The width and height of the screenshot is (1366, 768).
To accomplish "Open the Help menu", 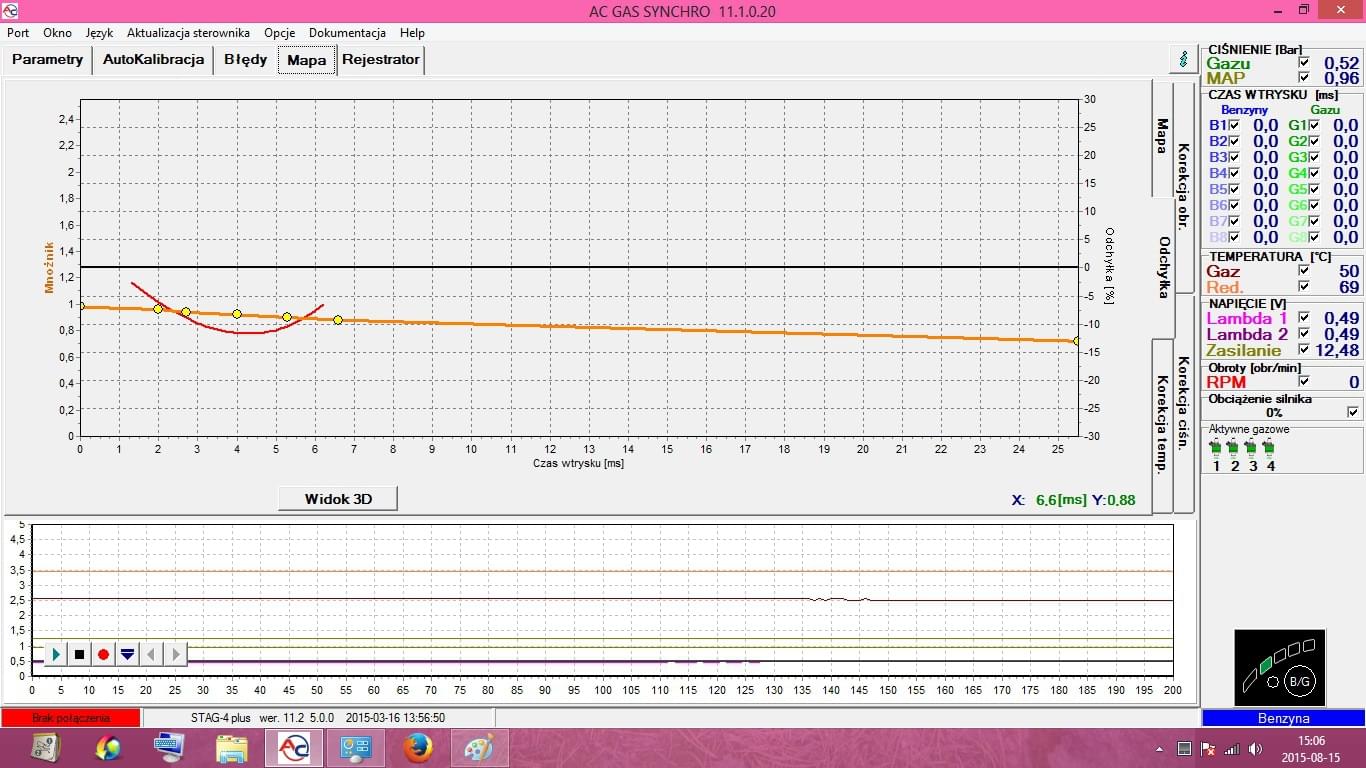I will [412, 33].
